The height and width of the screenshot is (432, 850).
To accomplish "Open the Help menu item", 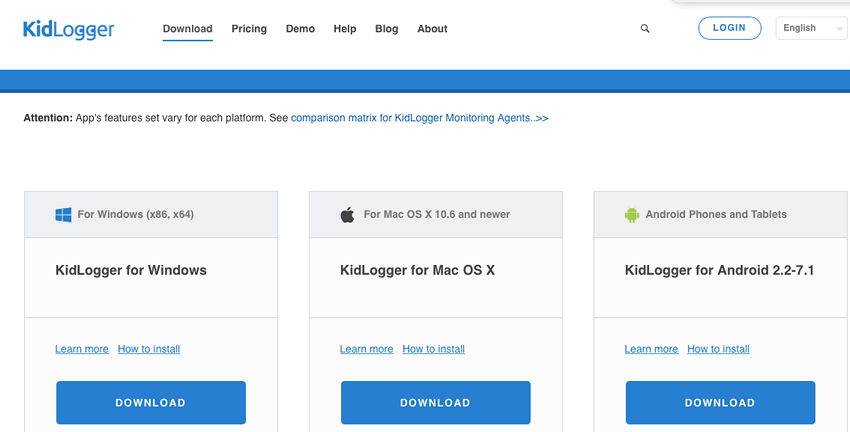I will click(345, 29).
